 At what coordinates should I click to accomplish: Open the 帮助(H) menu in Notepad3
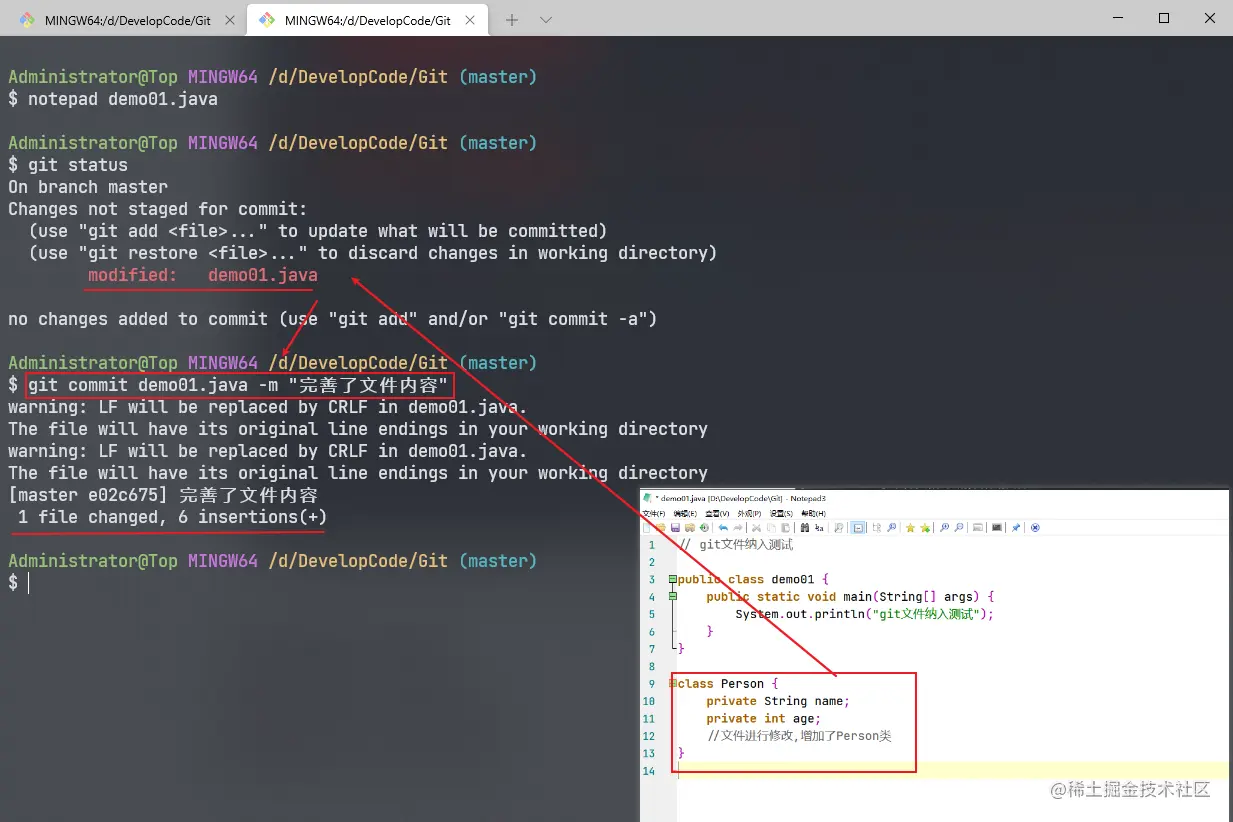813,514
